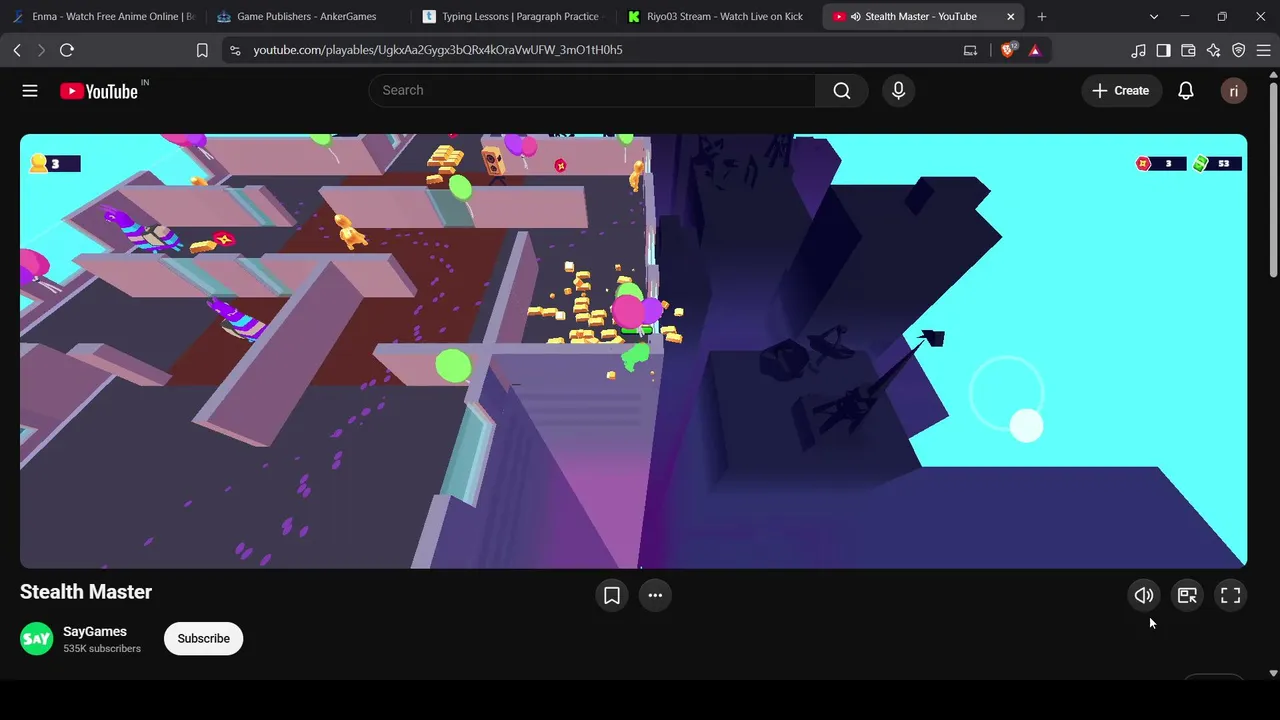Switch the game to miniplayer mode

click(1187, 596)
